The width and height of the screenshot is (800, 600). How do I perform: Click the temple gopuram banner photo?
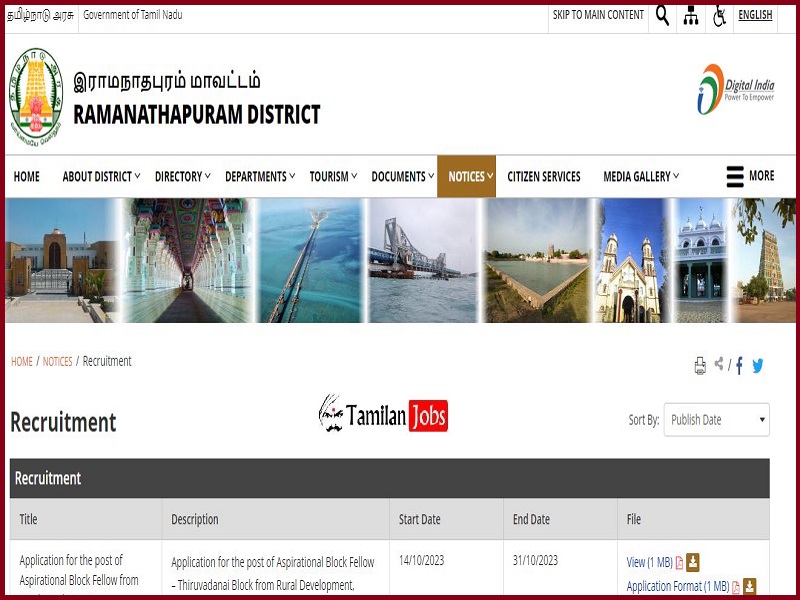(x=764, y=260)
